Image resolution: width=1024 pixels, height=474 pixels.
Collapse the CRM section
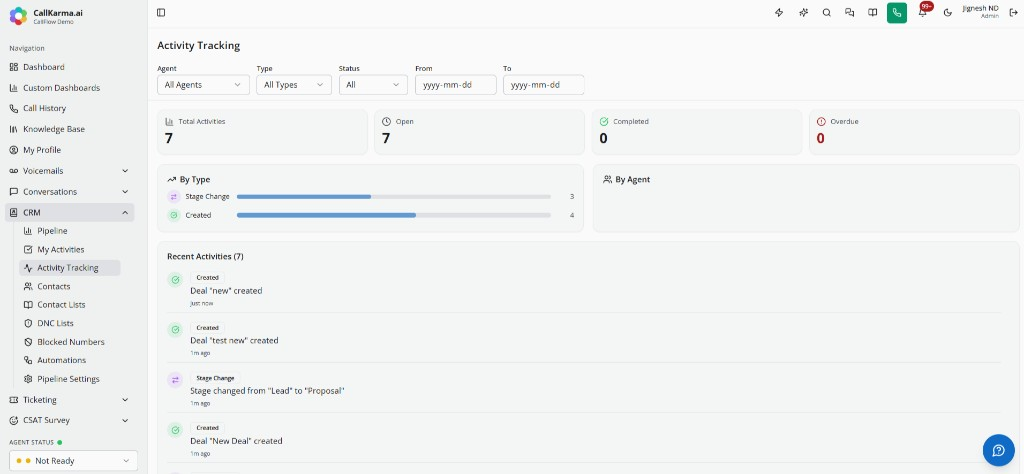[70, 212]
